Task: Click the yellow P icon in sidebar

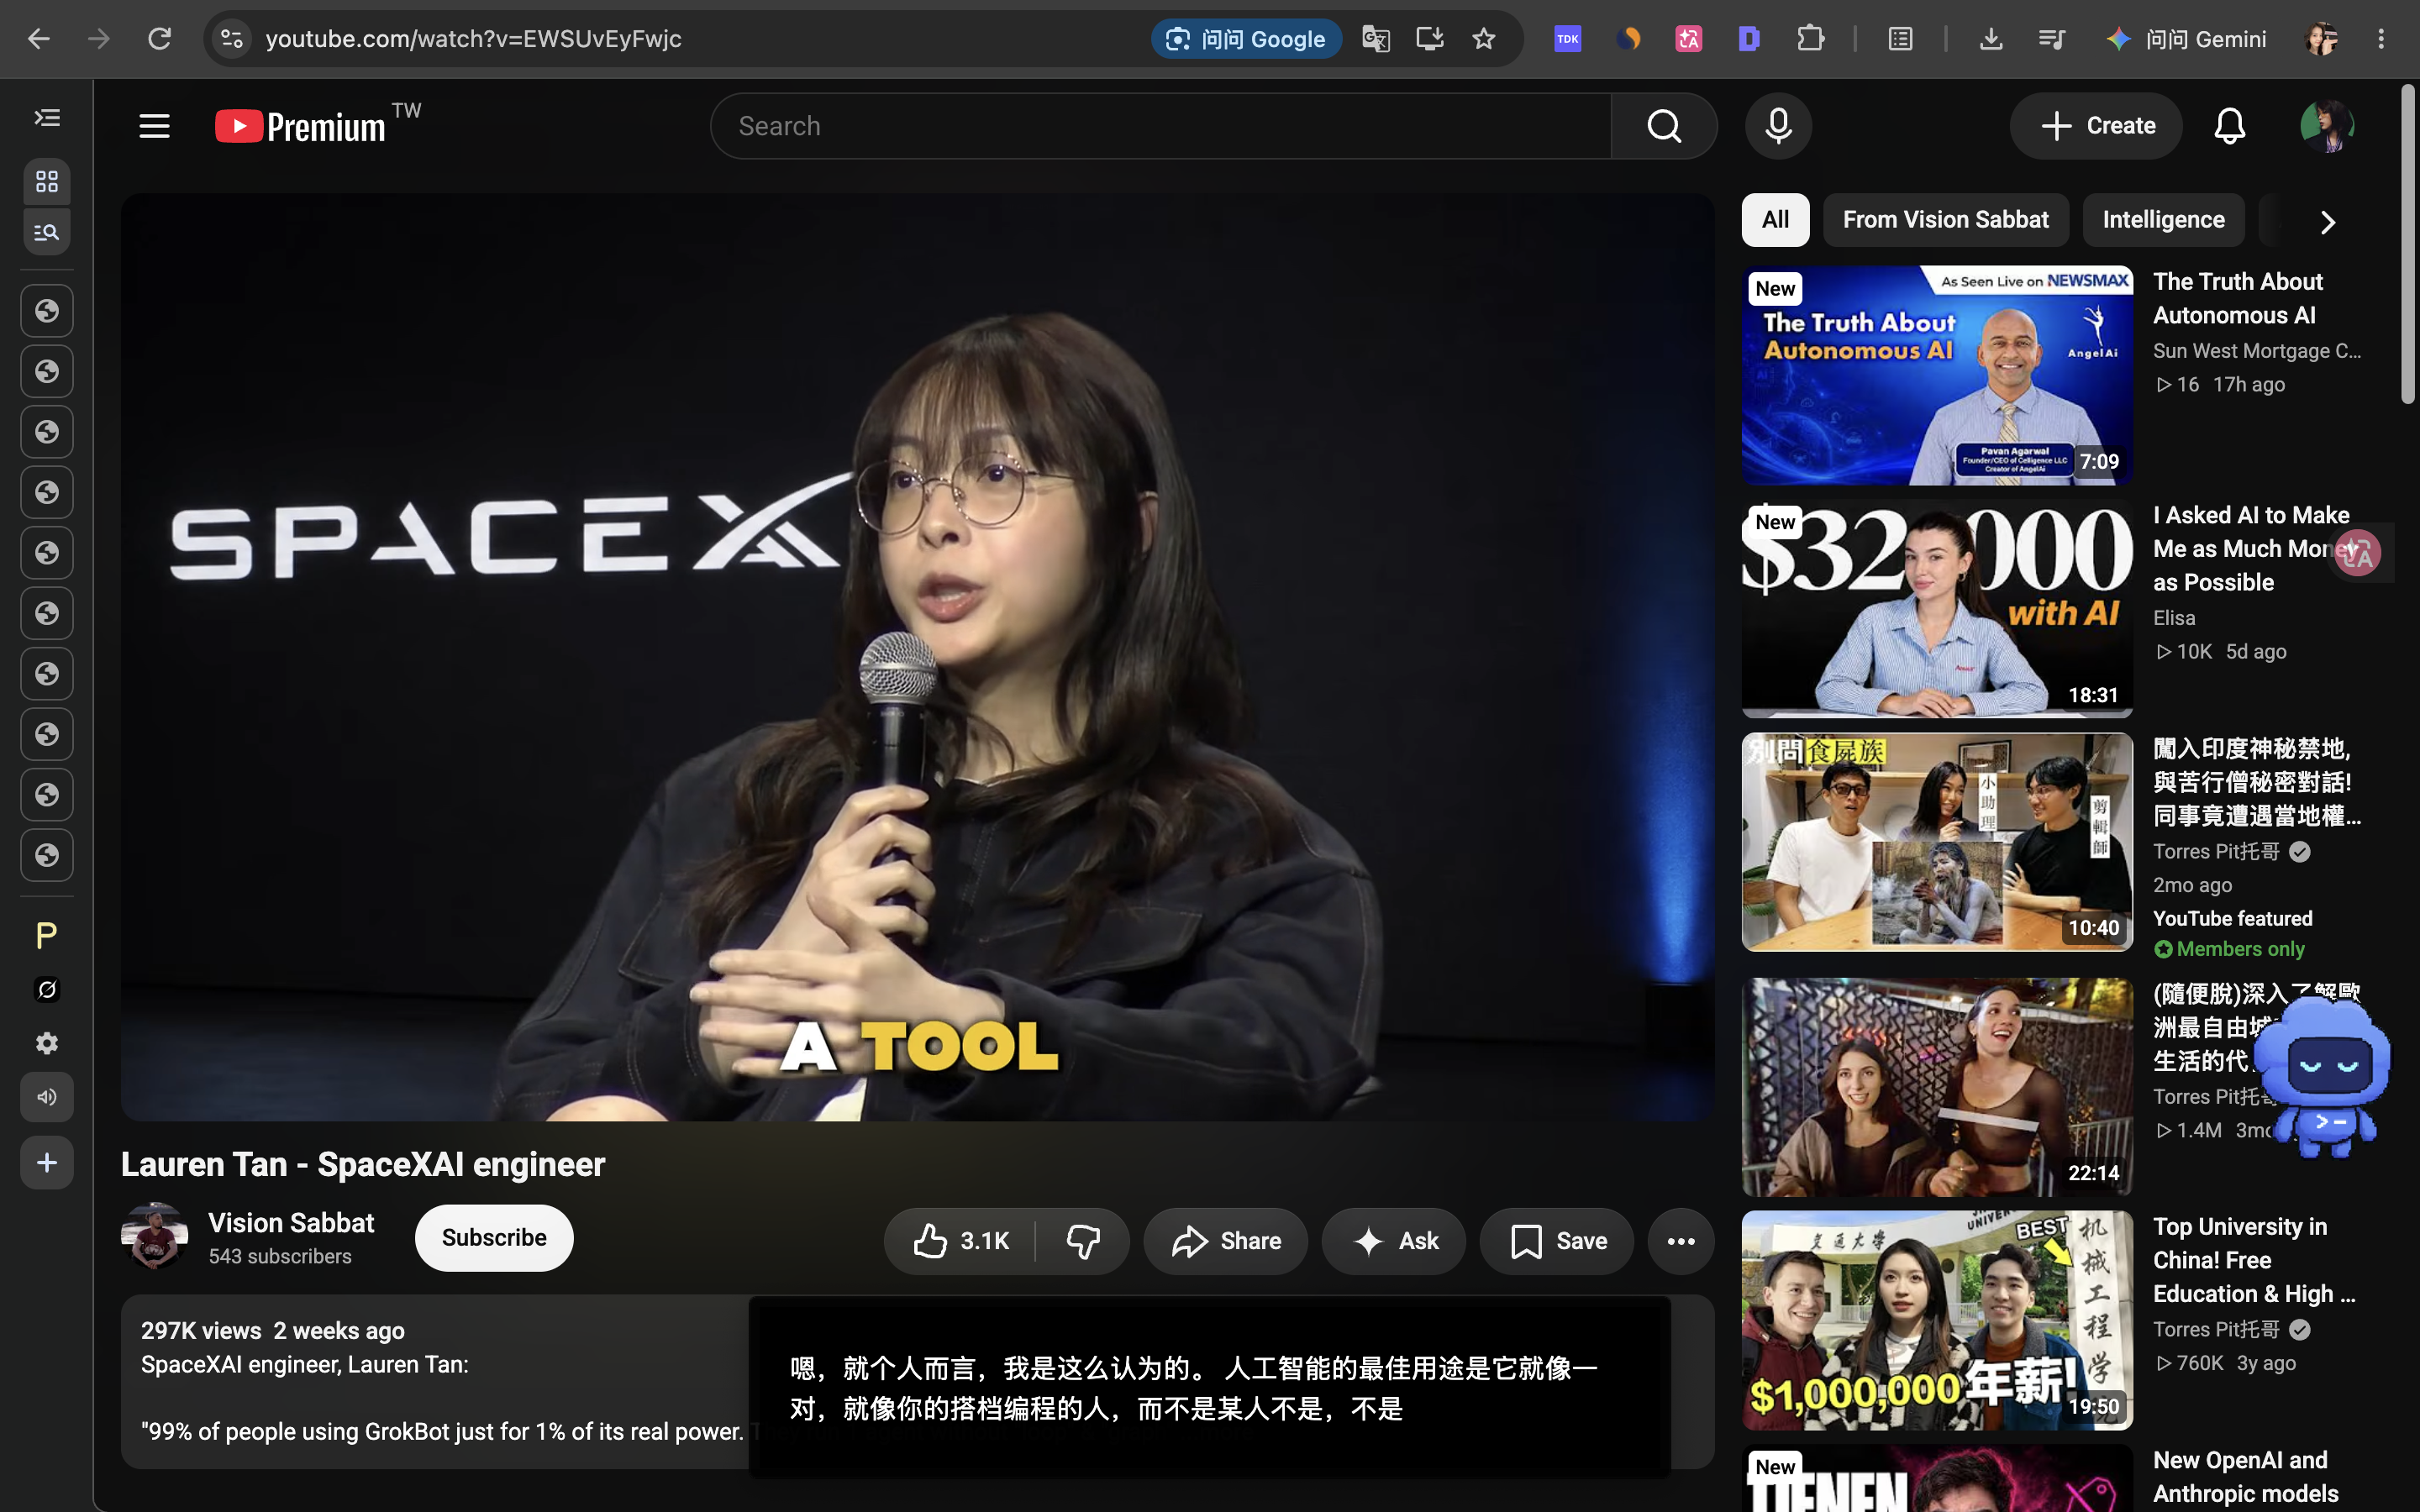Action: point(47,936)
